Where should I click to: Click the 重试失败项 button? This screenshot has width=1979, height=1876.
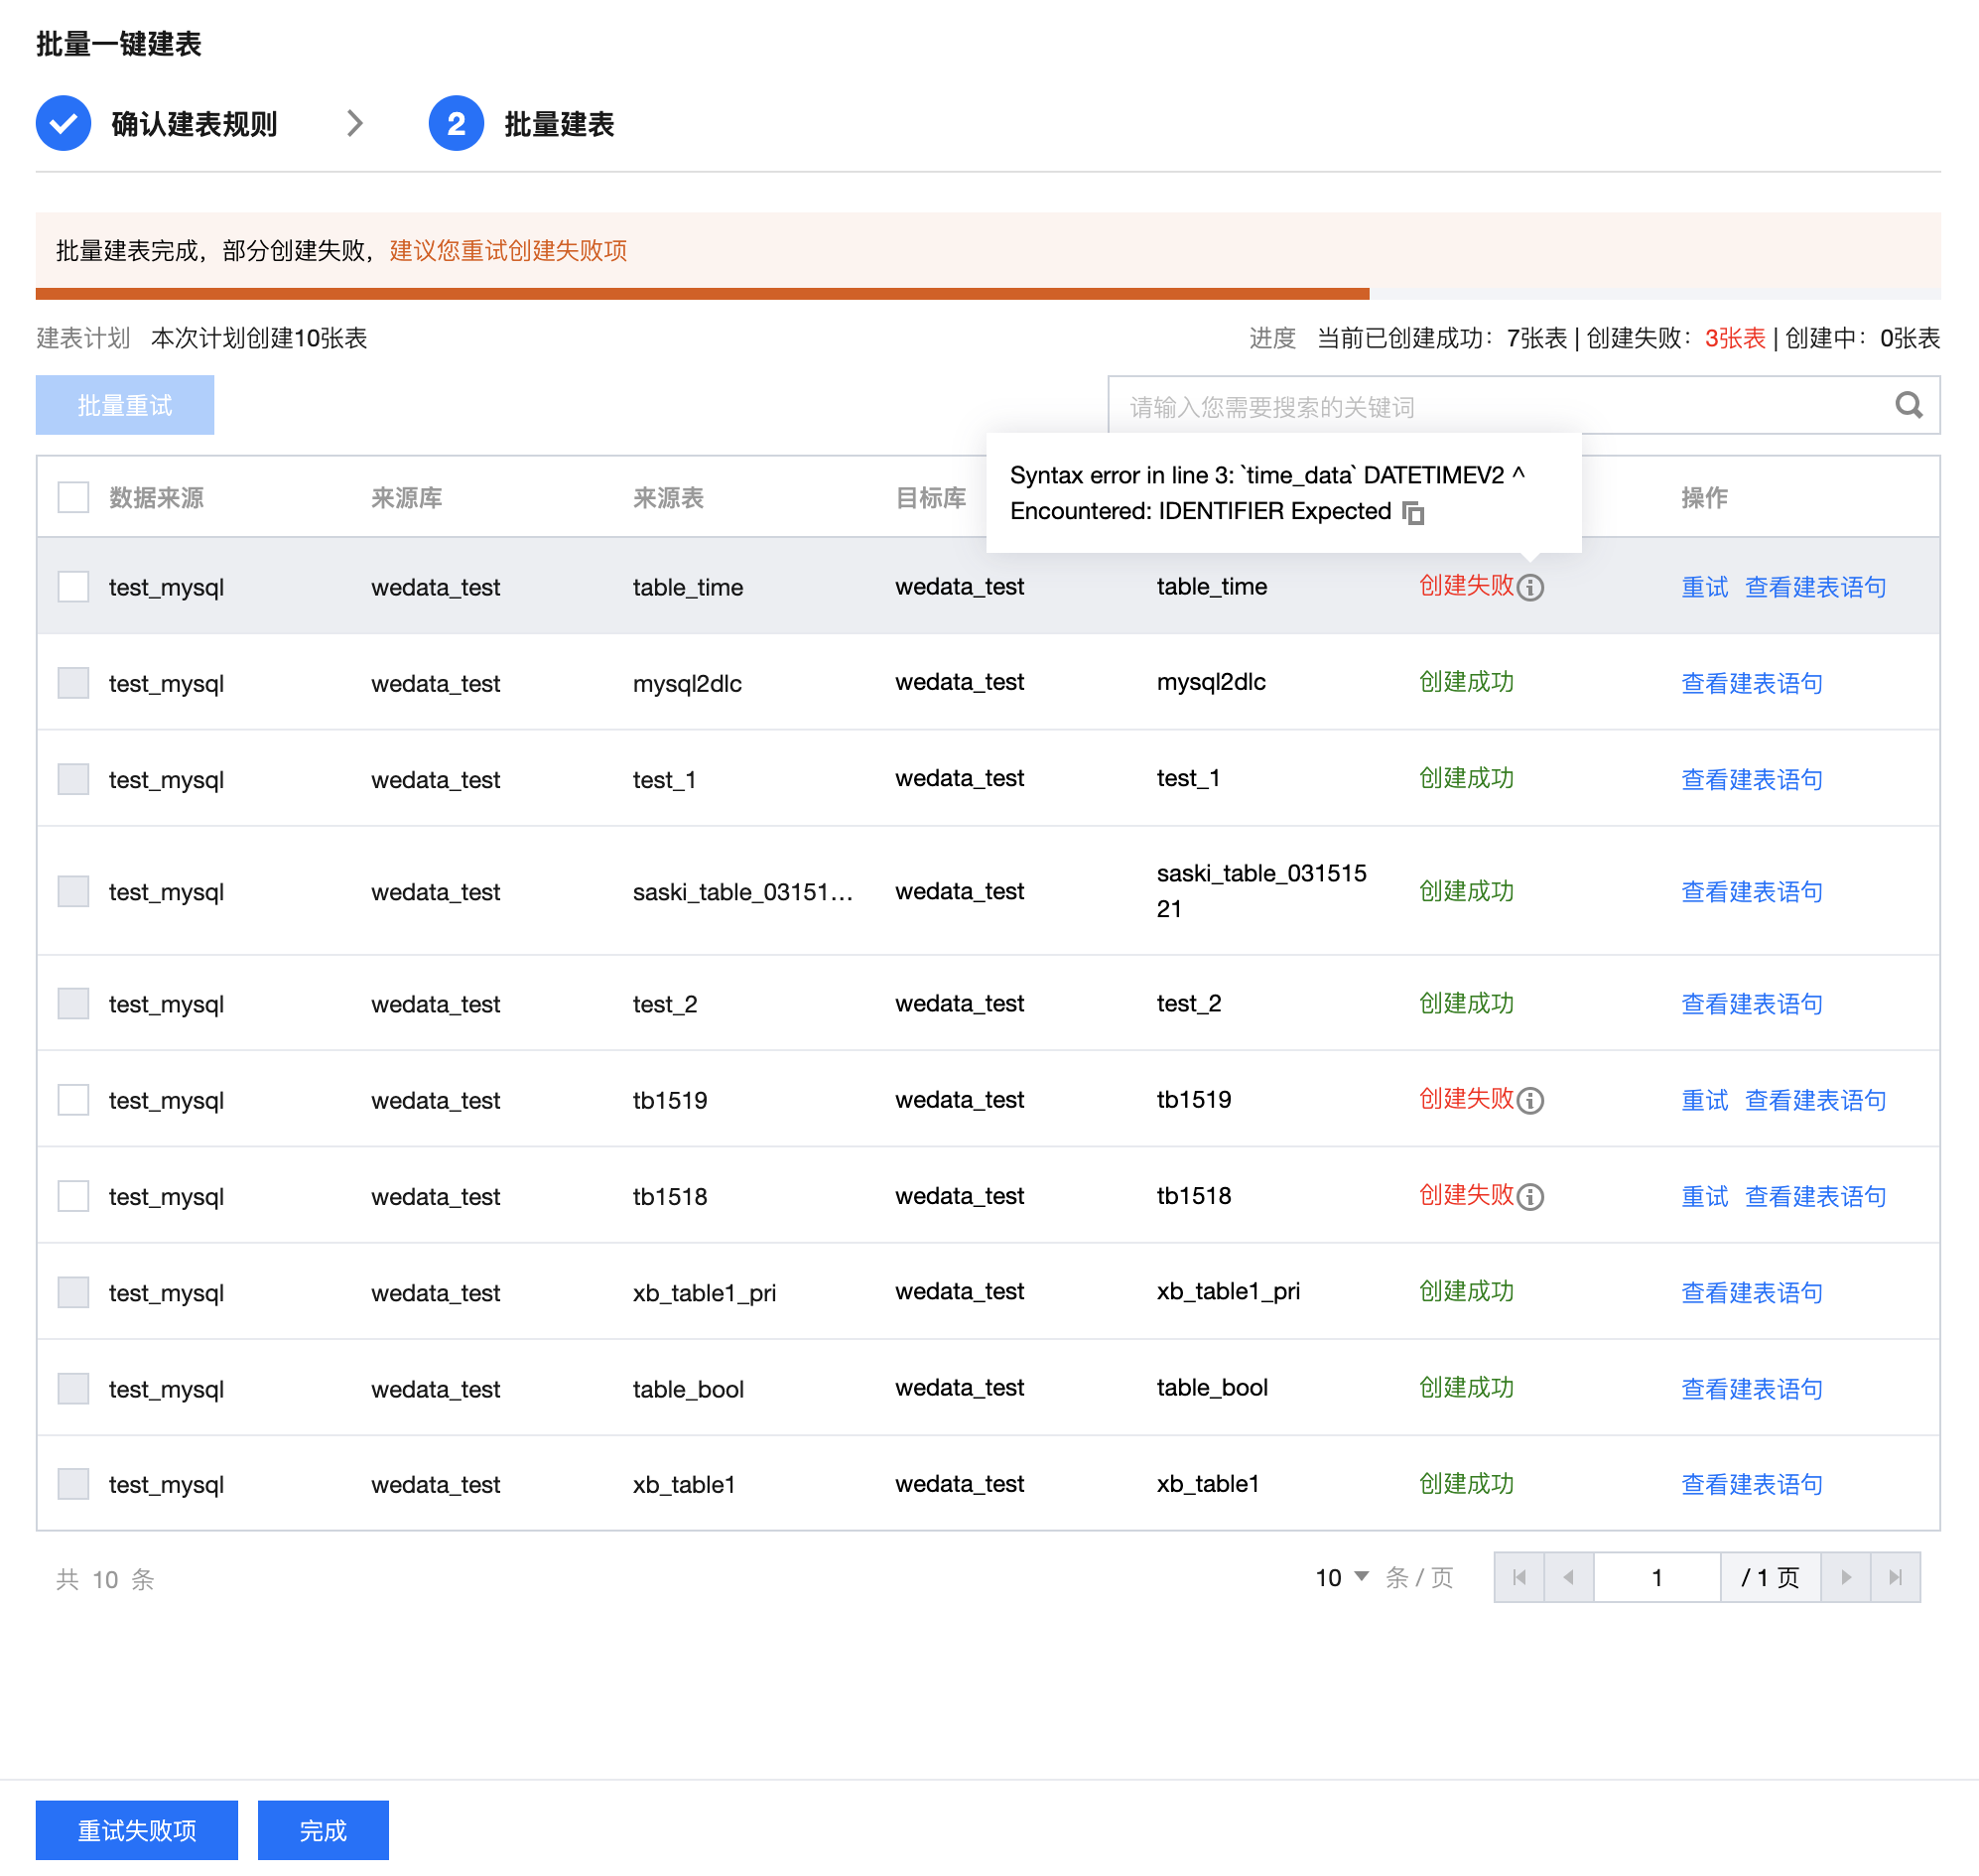point(137,1831)
